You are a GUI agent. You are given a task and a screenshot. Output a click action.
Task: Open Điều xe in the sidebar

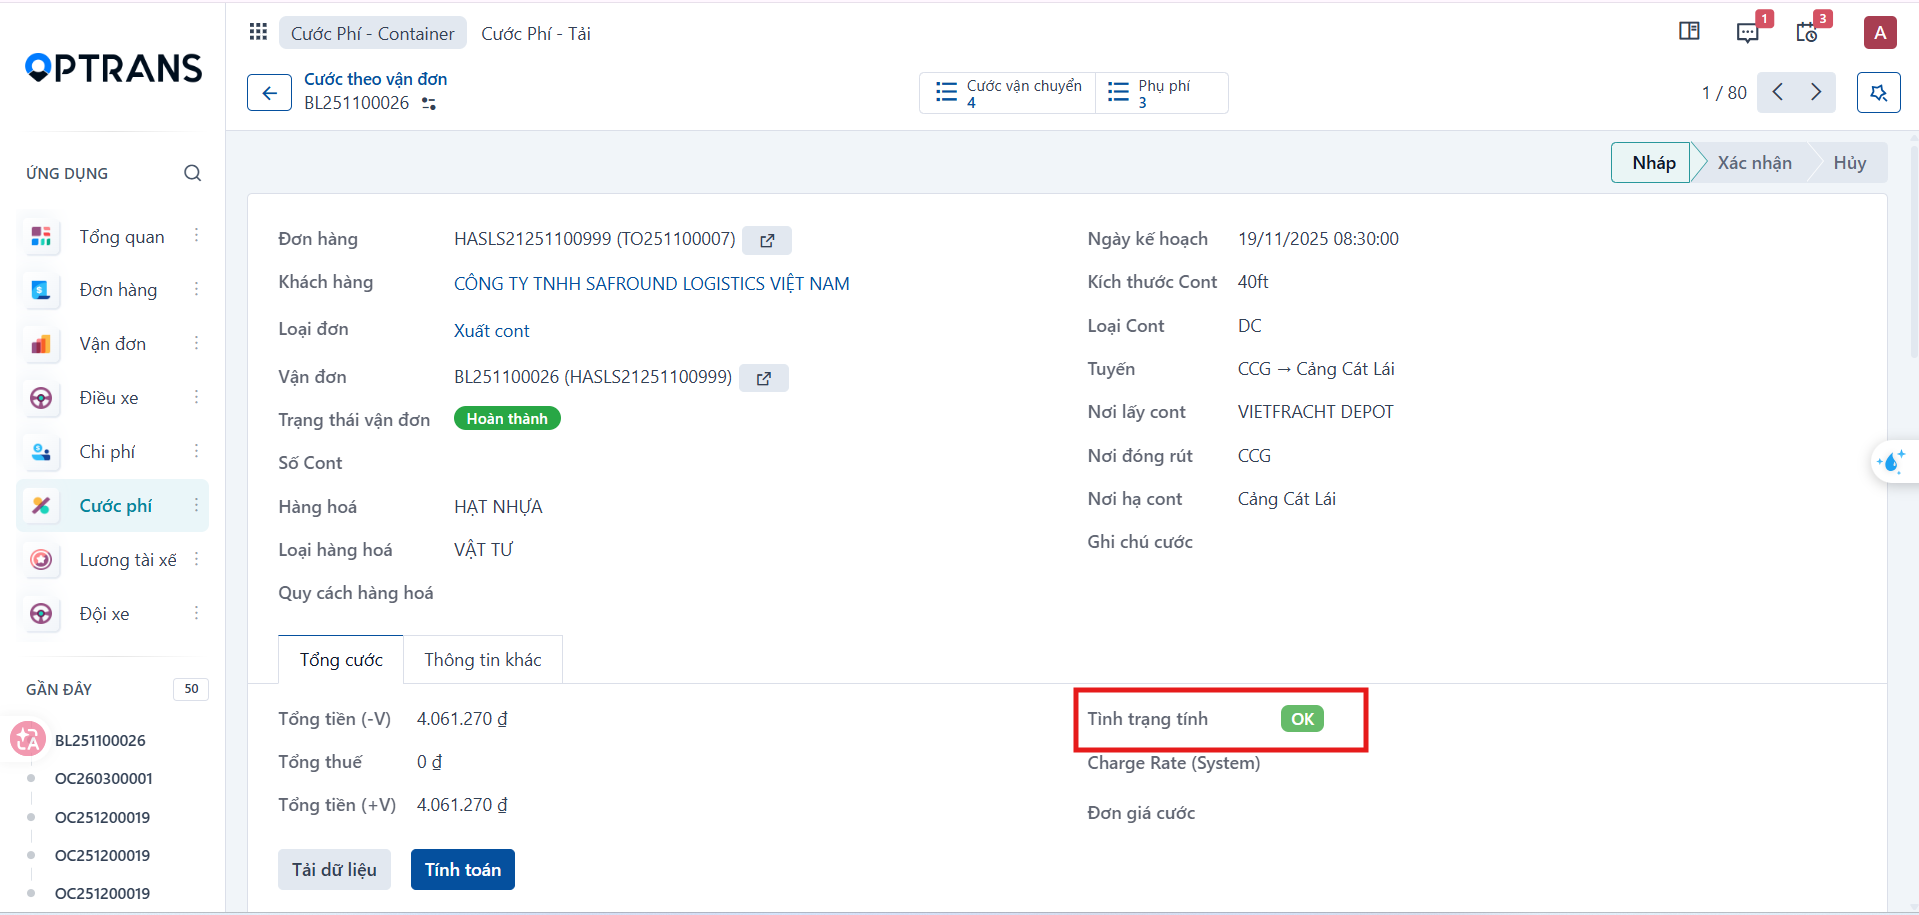pos(109,398)
